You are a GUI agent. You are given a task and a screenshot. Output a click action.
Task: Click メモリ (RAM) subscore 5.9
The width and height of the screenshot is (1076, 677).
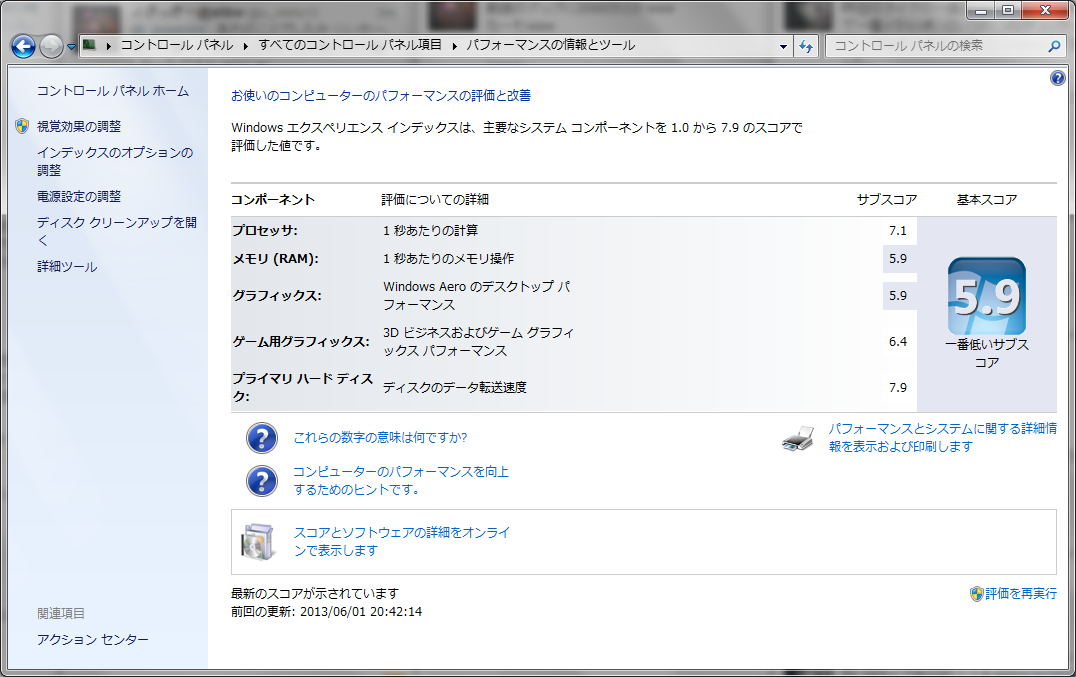tap(898, 259)
